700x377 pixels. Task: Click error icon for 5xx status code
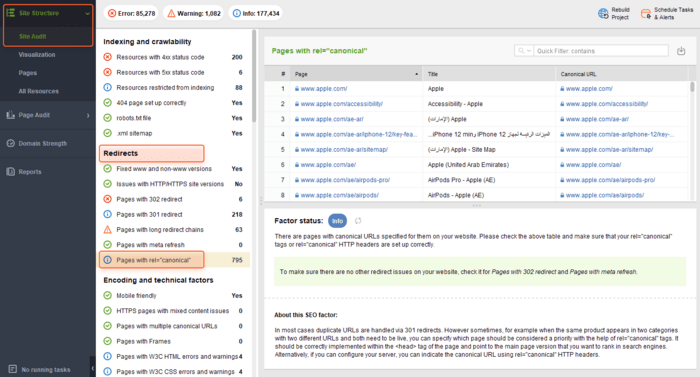pyautogui.click(x=108, y=72)
